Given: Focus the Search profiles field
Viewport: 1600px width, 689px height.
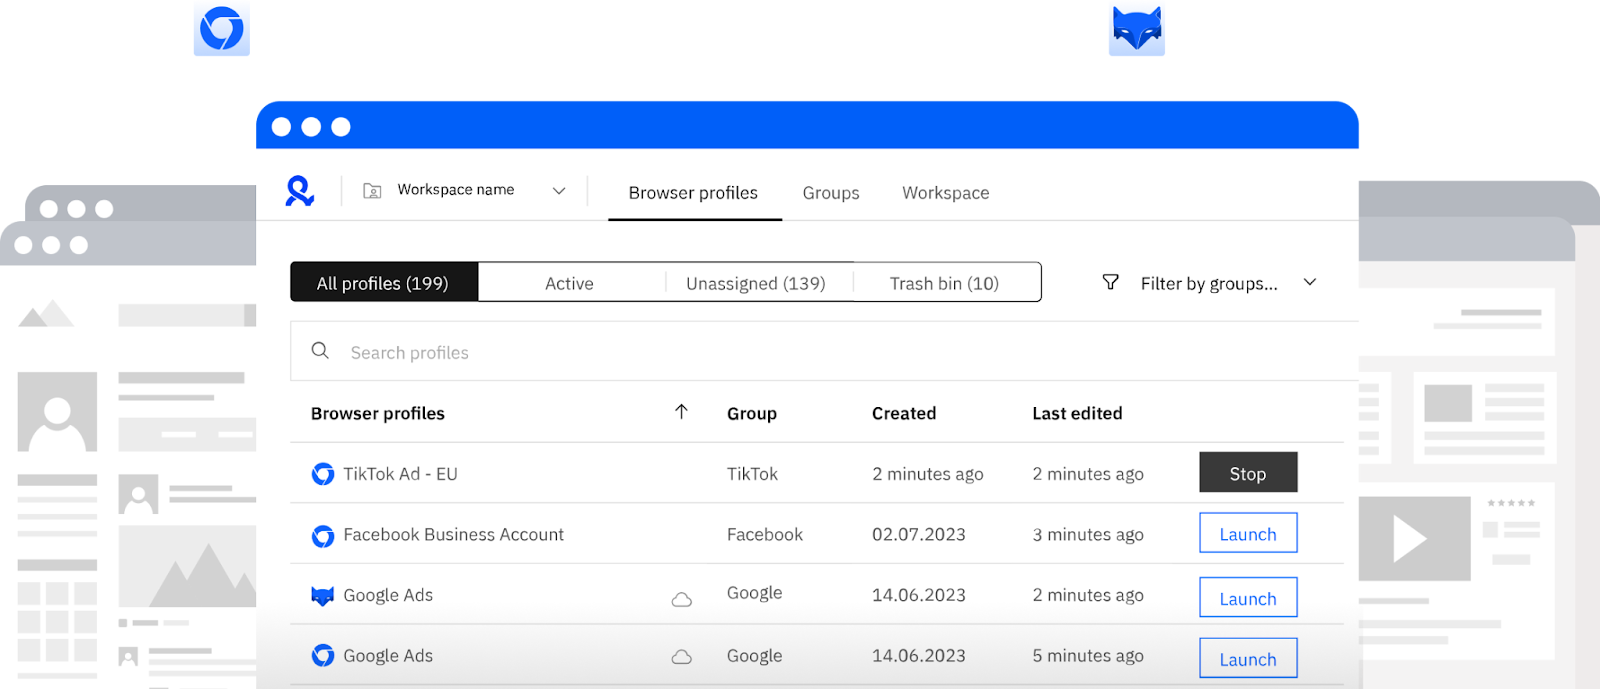Looking at the screenshot, I should (824, 351).
